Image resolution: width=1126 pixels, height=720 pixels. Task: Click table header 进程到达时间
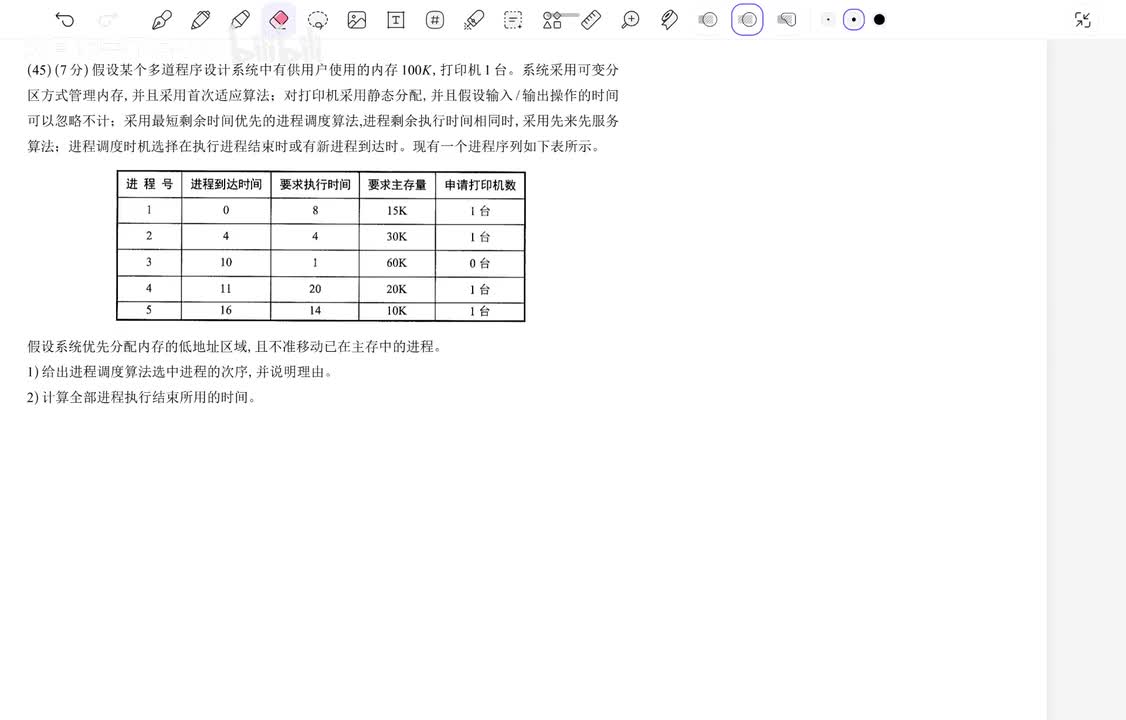tap(226, 184)
